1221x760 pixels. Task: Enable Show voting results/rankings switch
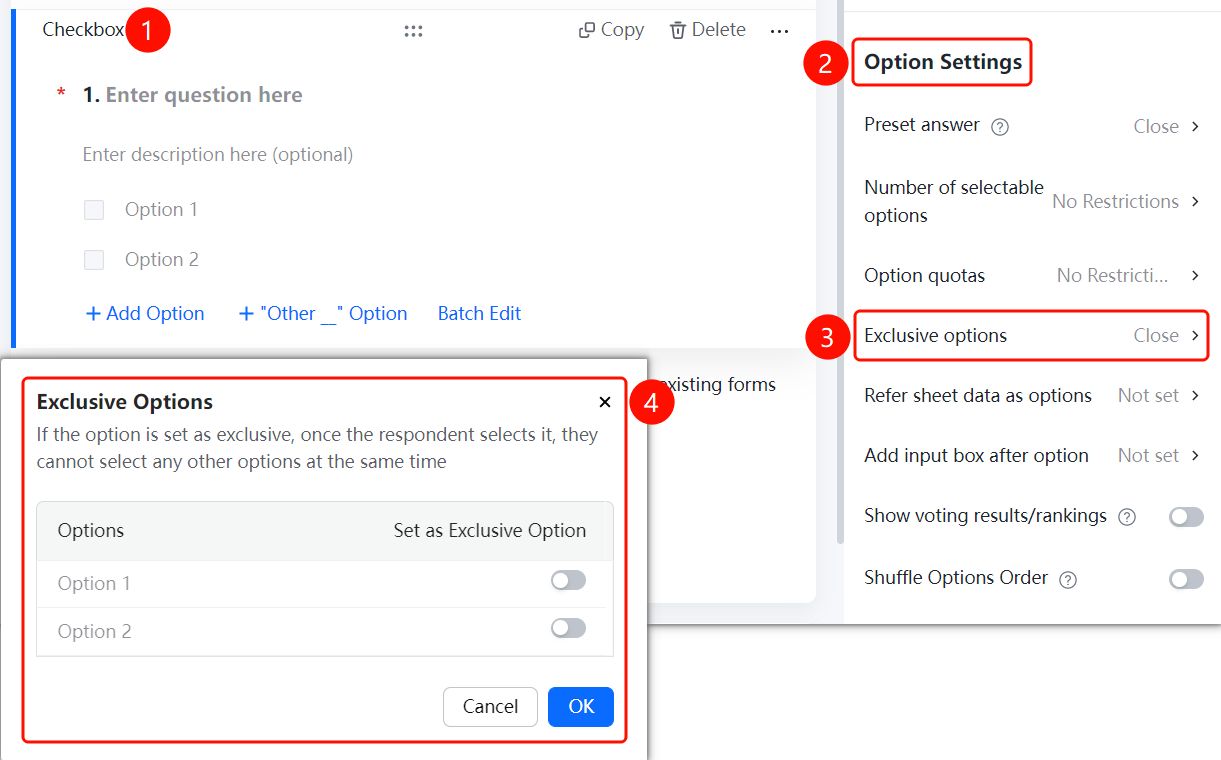pyautogui.click(x=1186, y=517)
